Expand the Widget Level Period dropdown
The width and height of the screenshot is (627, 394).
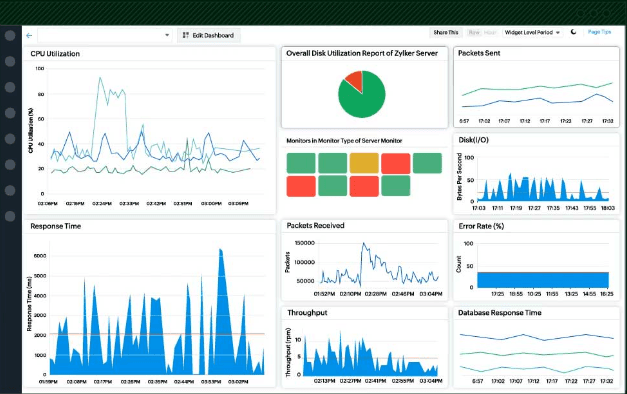[x=532, y=32]
